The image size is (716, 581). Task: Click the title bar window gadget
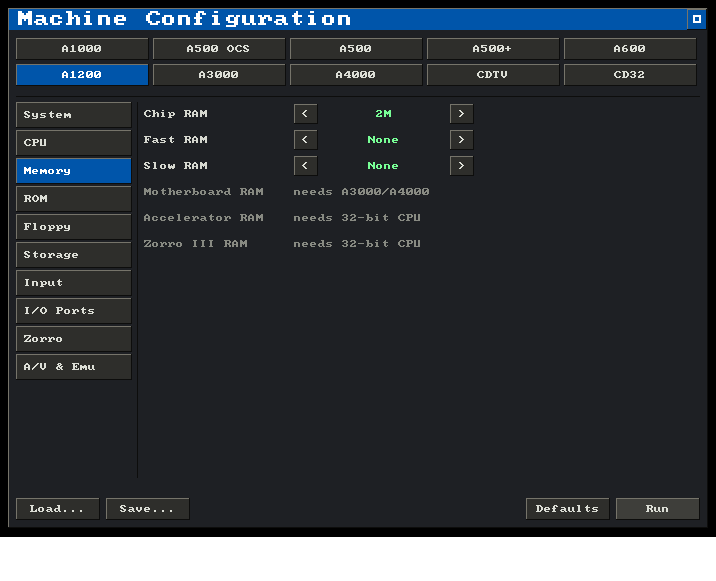pos(697,19)
